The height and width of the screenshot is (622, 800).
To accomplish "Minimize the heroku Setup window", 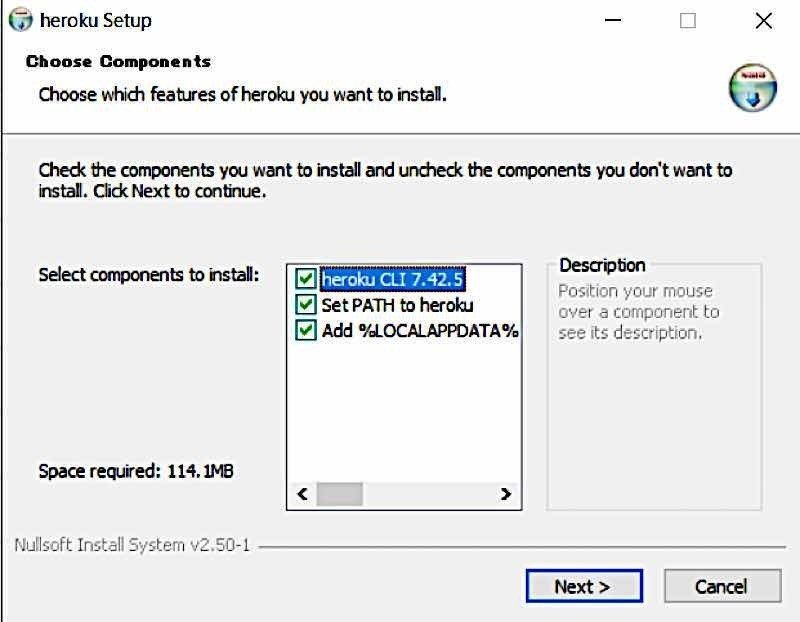I will [x=611, y=20].
